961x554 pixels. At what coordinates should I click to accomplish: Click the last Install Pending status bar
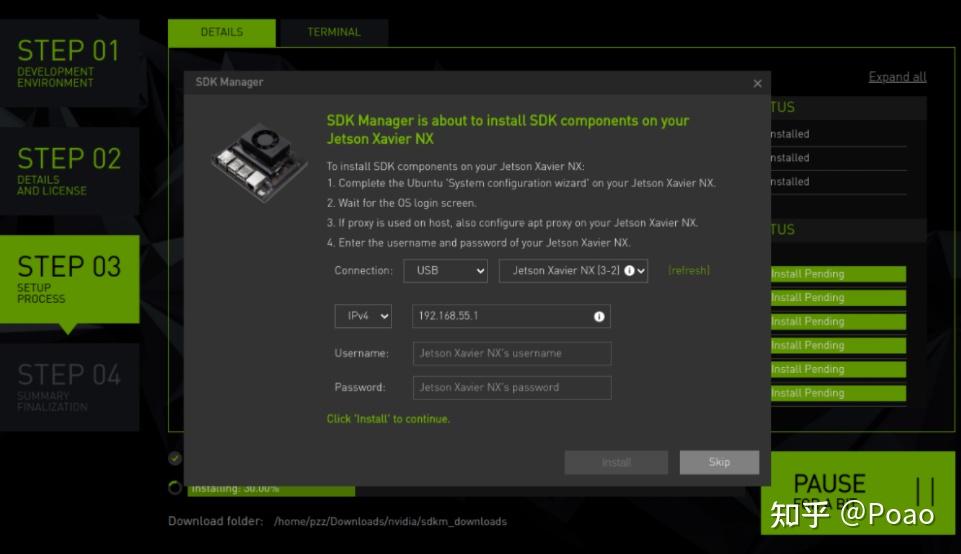[x=838, y=393]
